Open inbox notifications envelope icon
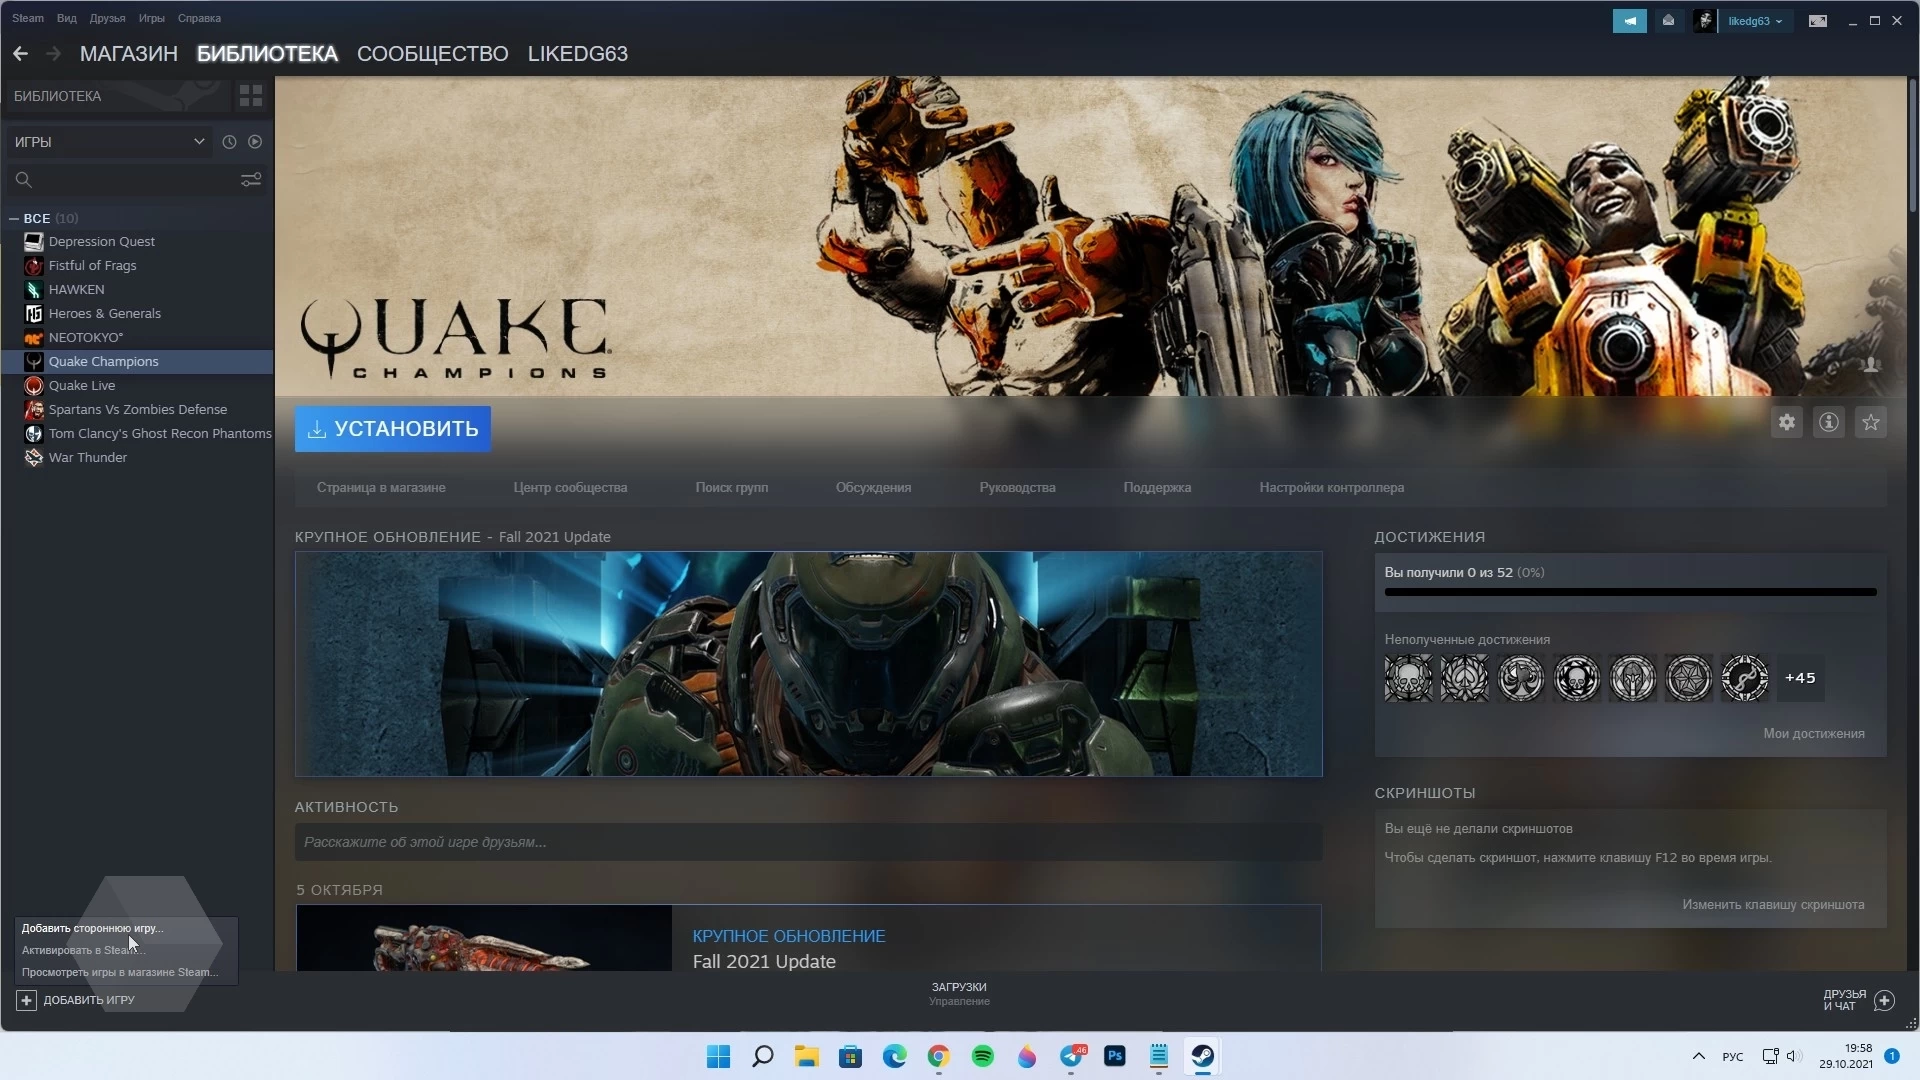1920x1080 pixels. pyautogui.click(x=1668, y=21)
